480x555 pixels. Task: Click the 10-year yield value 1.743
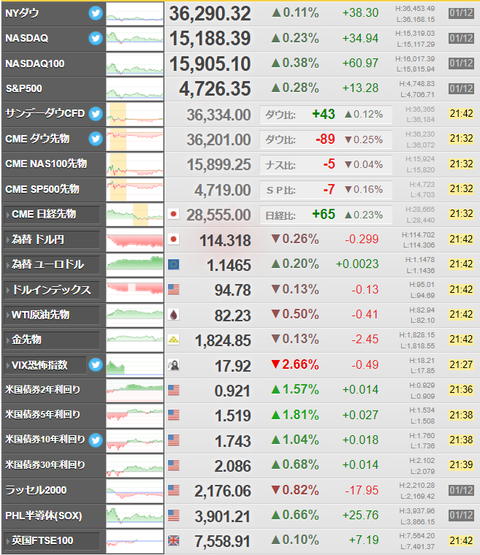pos(233,441)
